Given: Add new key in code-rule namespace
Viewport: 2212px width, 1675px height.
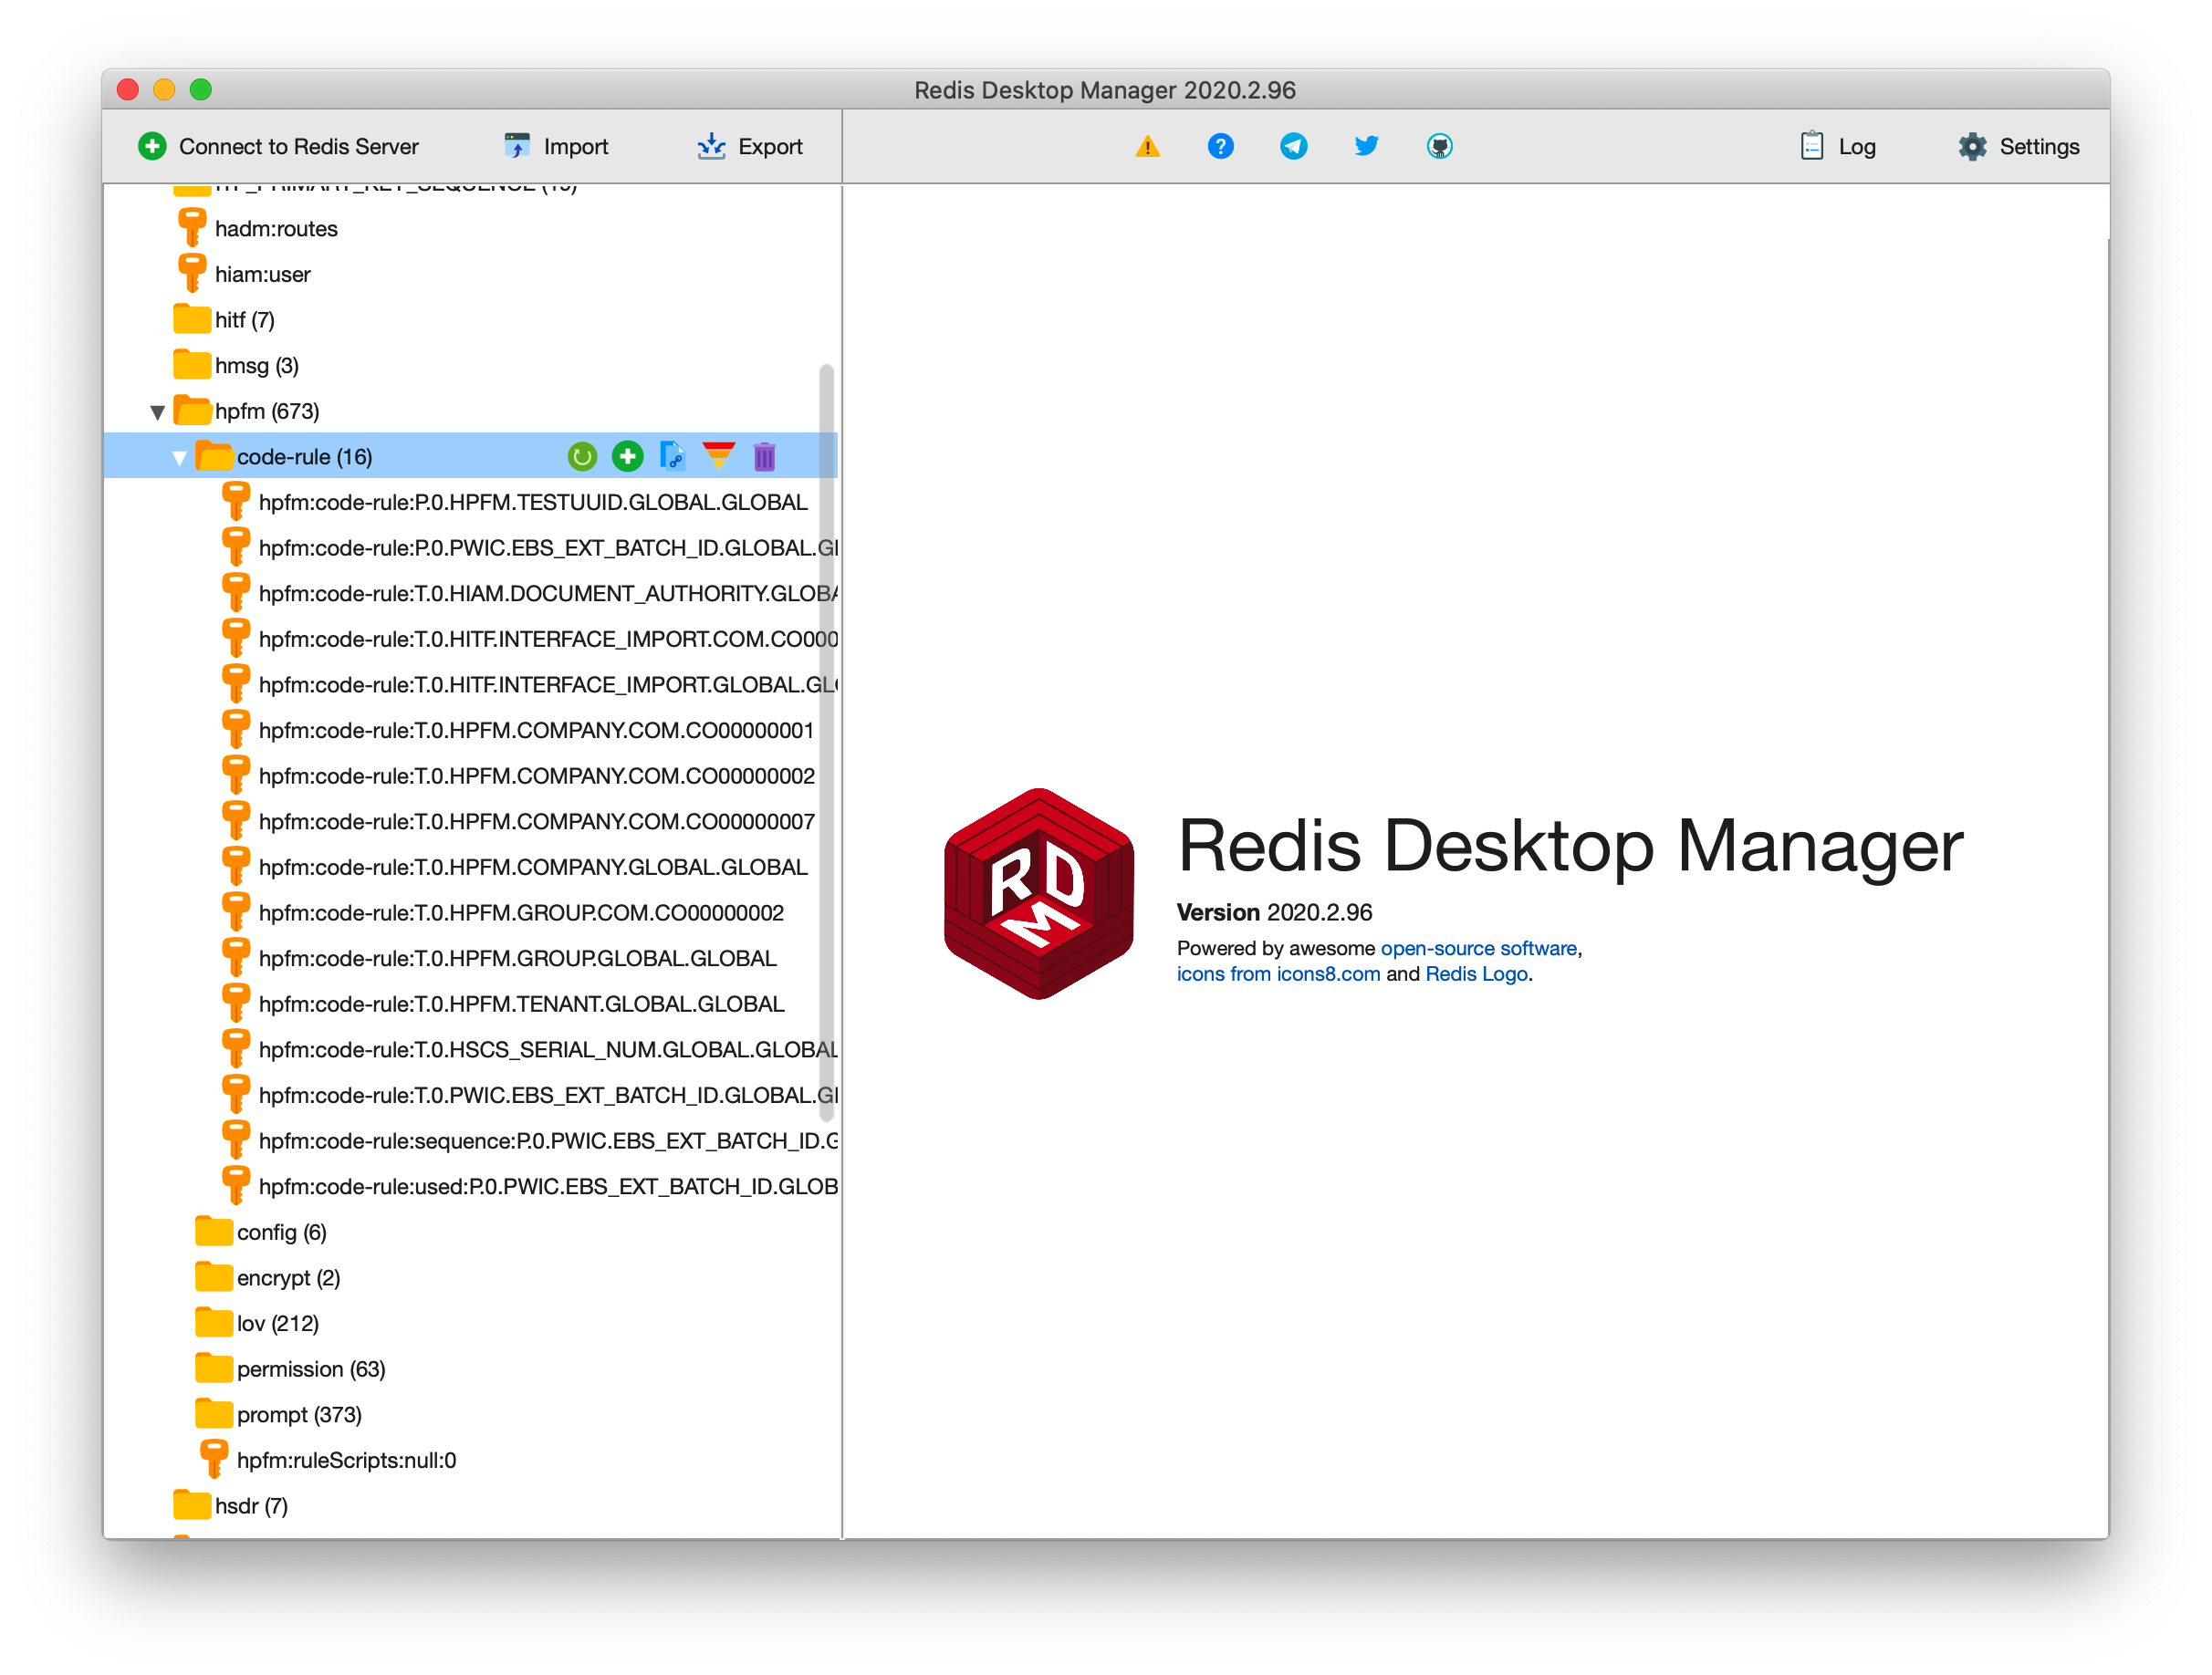Looking at the screenshot, I should coord(627,457).
